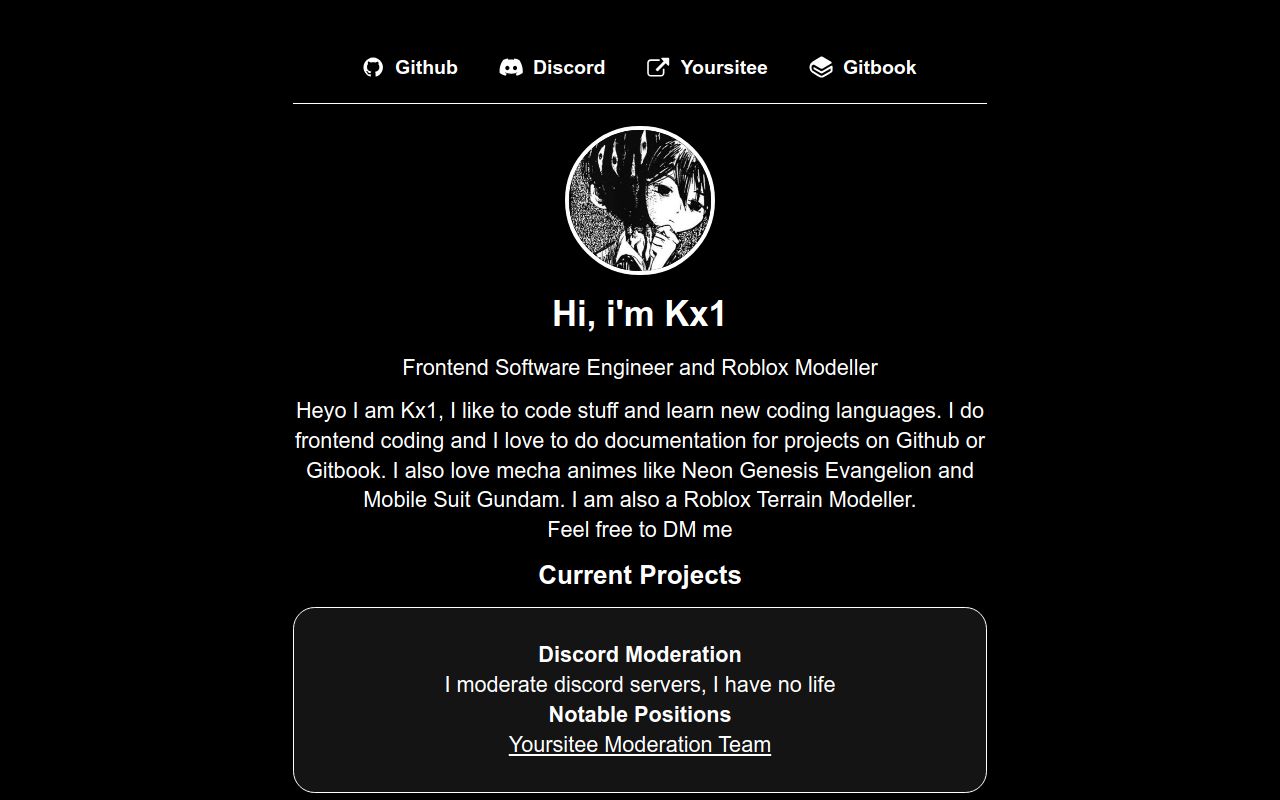Visit the Gitbook nav link text
The image size is (1280, 800).
click(x=879, y=67)
